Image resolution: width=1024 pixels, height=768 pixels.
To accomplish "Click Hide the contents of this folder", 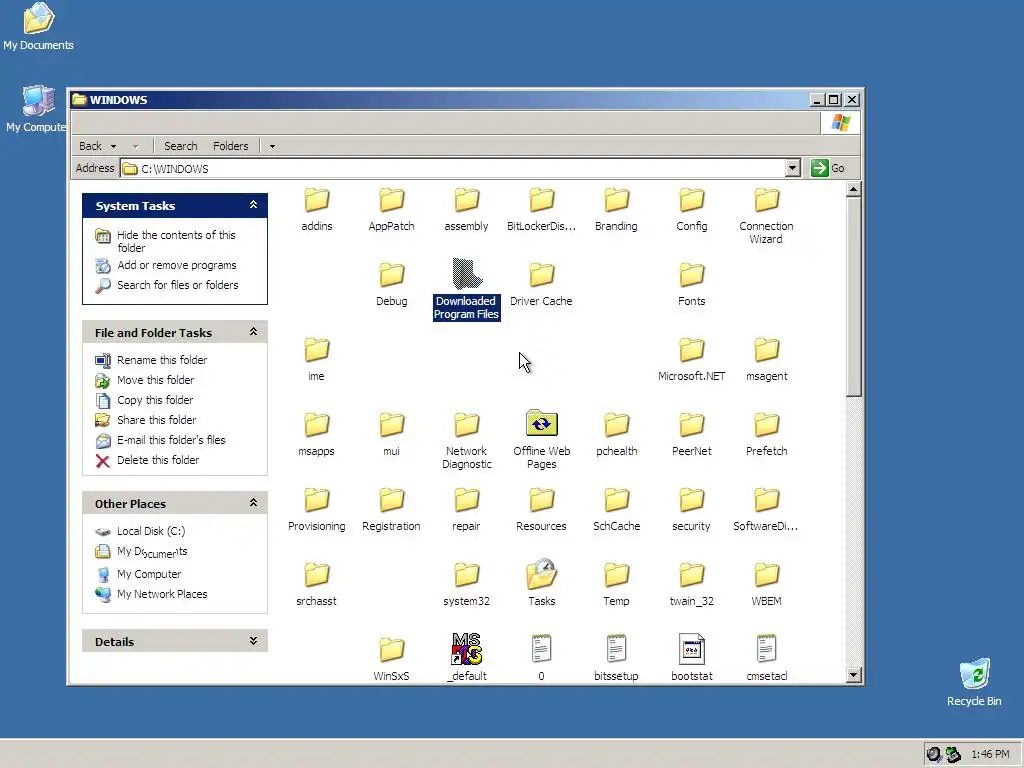I will point(176,241).
